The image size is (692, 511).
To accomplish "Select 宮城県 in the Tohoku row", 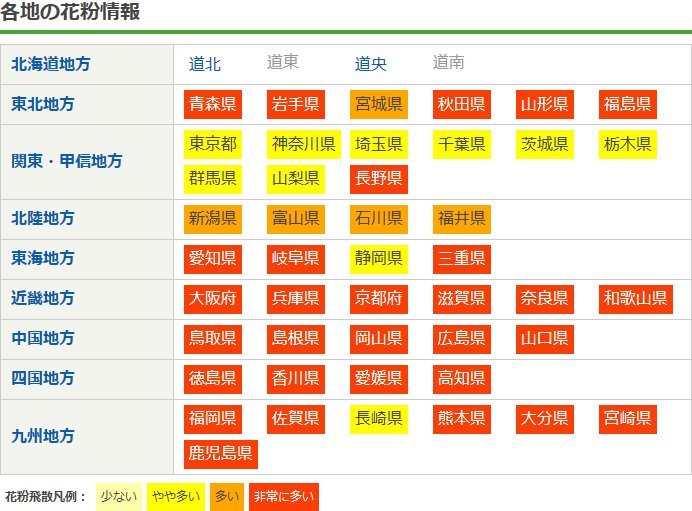I will (378, 104).
